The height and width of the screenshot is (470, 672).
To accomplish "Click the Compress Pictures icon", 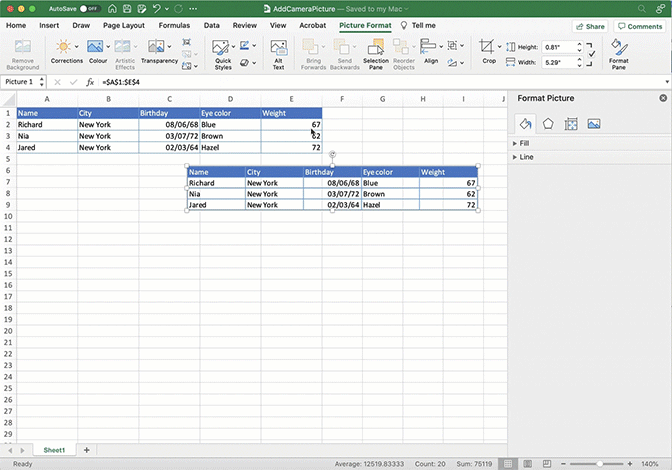I will (x=186, y=42).
